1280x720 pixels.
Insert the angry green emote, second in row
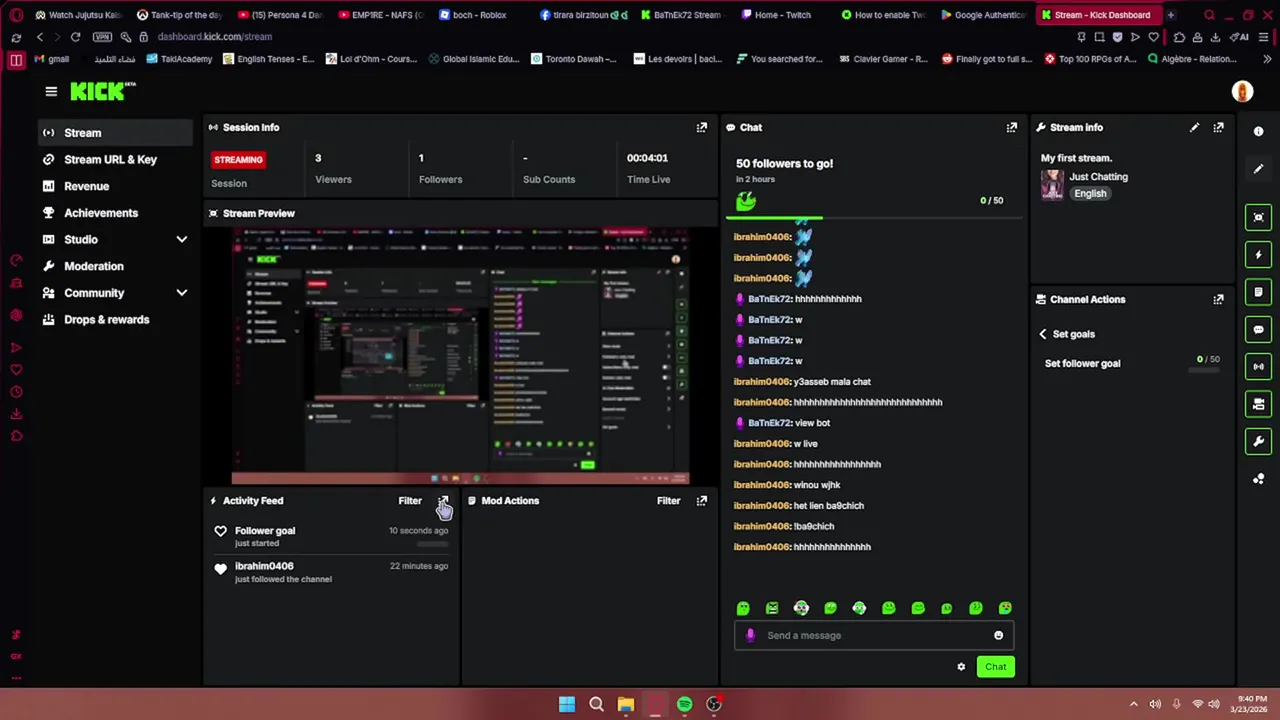coord(772,608)
